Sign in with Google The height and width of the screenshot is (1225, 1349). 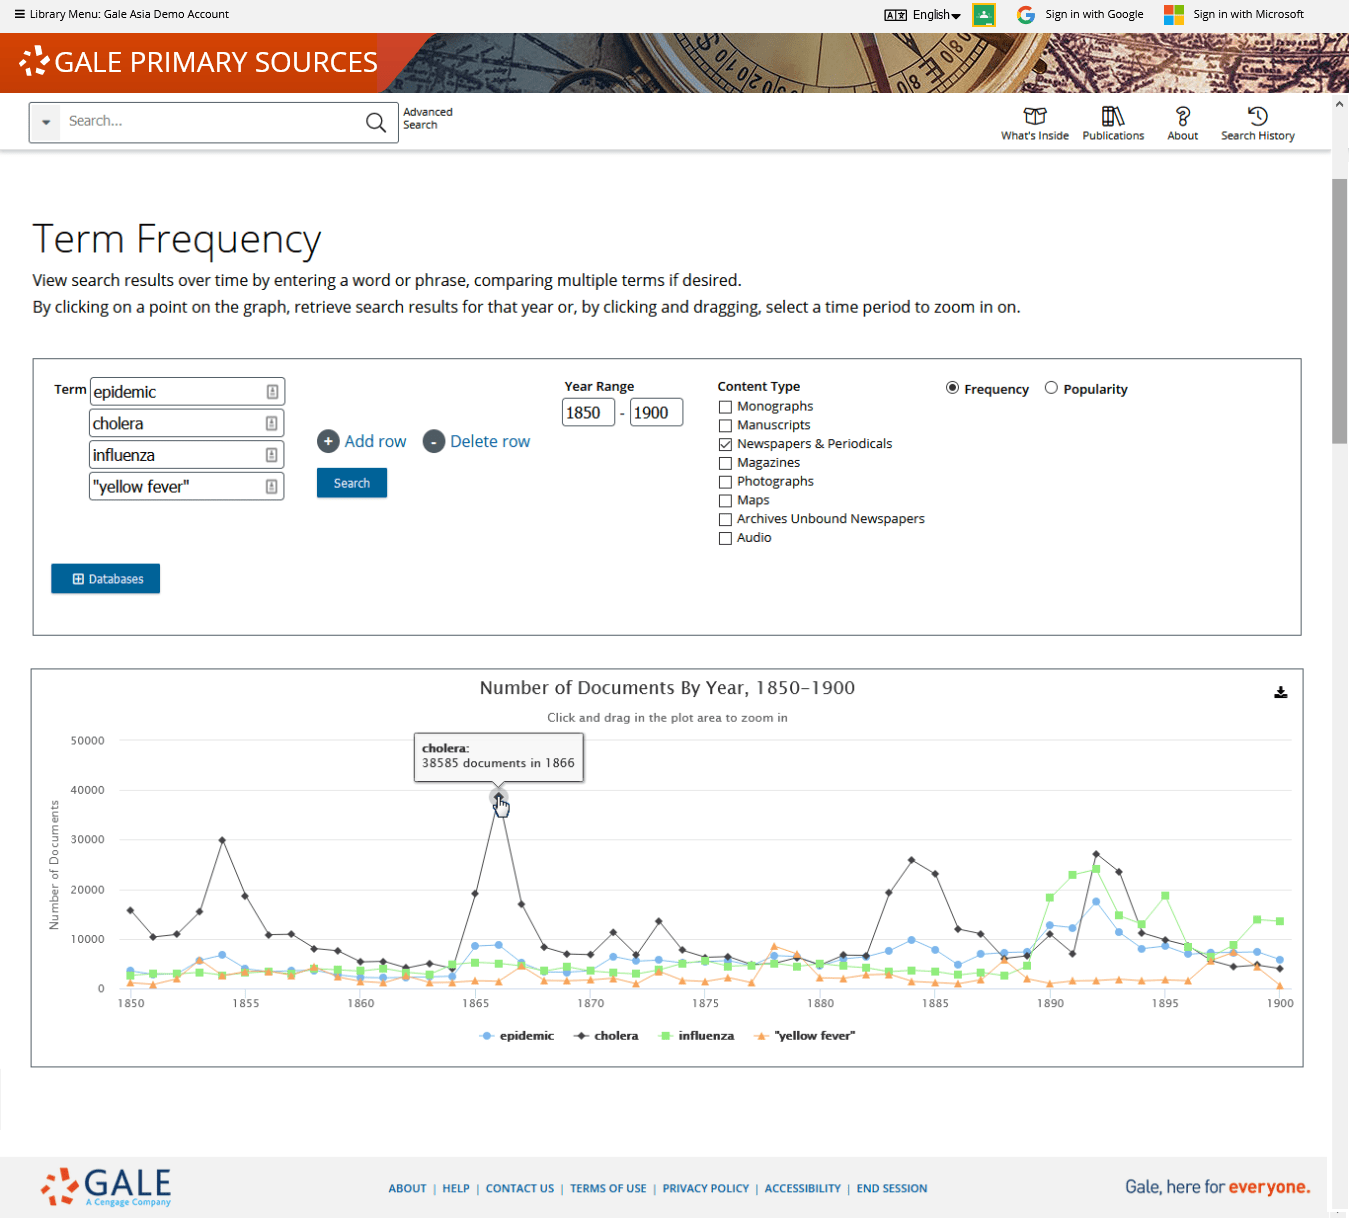click(x=1094, y=14)
